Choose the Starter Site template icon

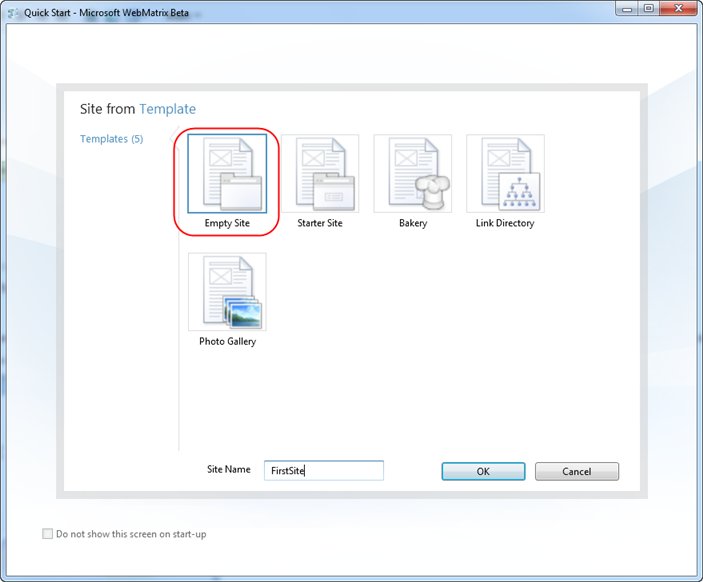320,173
